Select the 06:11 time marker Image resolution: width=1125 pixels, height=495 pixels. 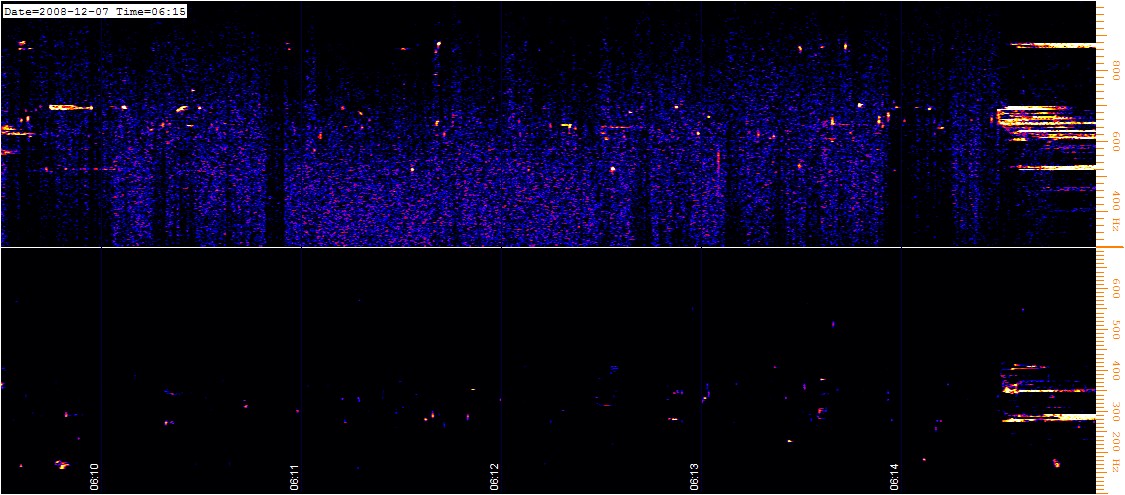point(296,476)
